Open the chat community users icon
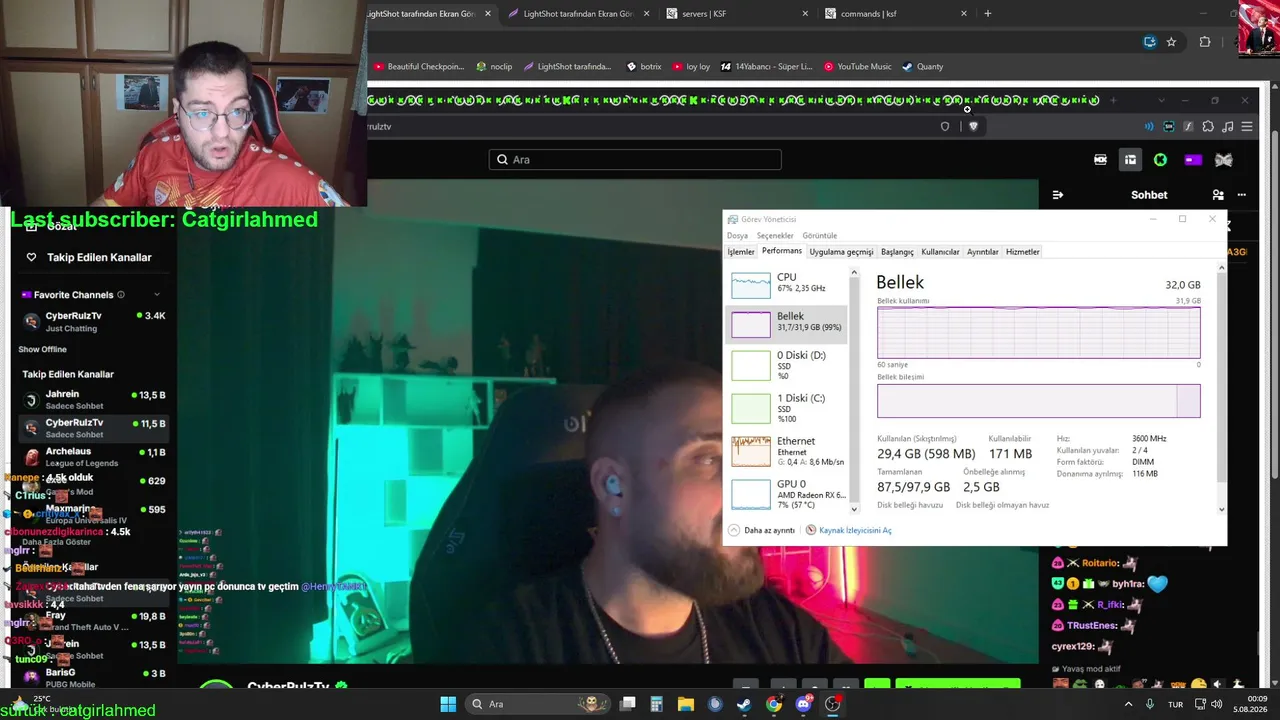This screenshot has height=720, width=1280. pos(1218,195)
